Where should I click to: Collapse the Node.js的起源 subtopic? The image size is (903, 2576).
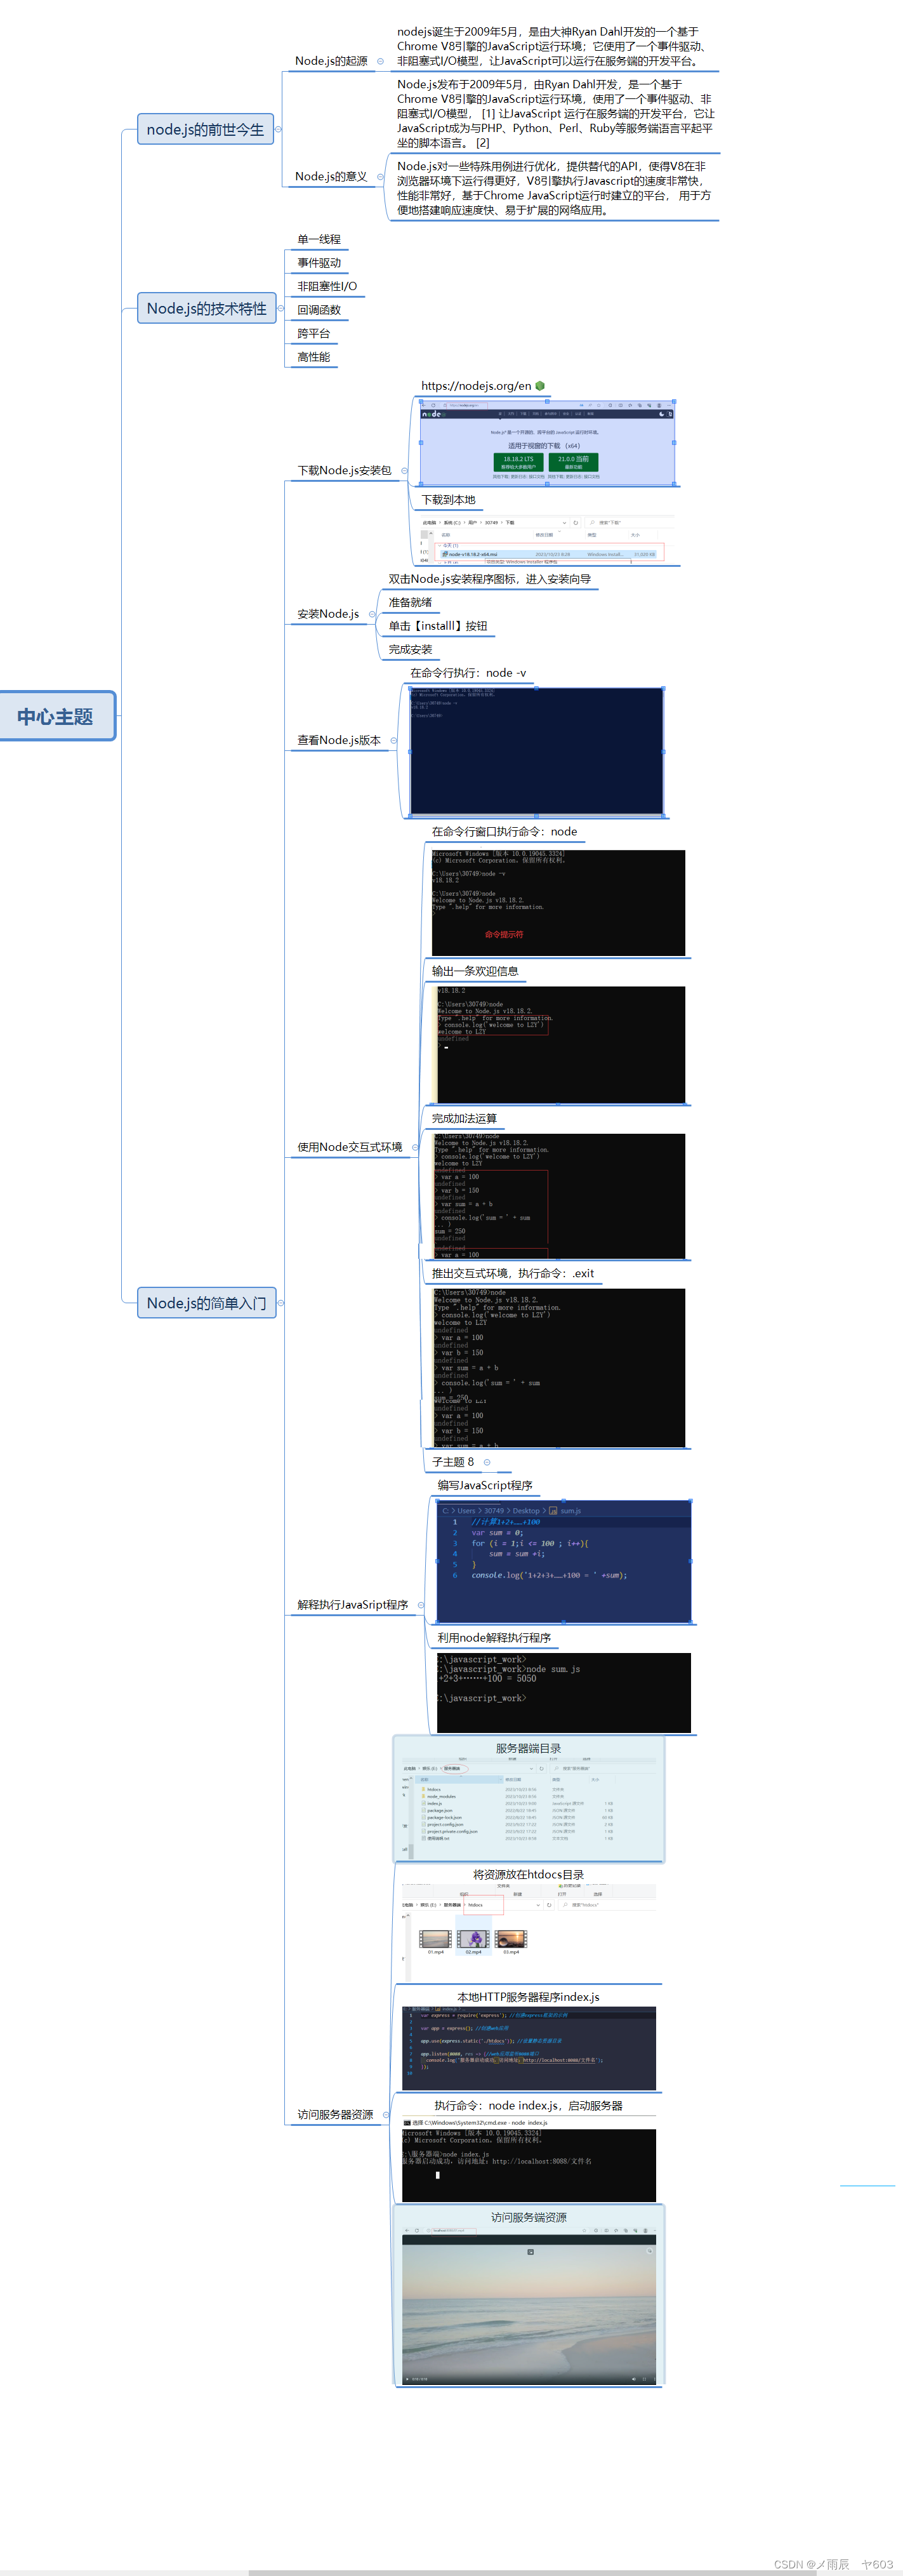(x=380, y=61)
